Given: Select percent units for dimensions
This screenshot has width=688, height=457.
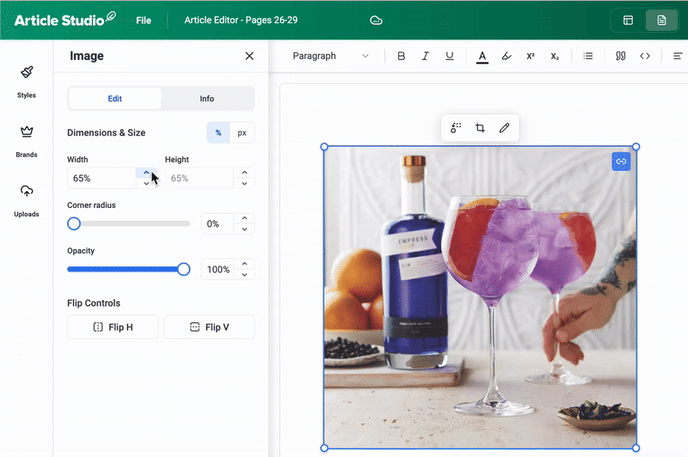Looking at the screenshot, I should (x=218, y=133).
